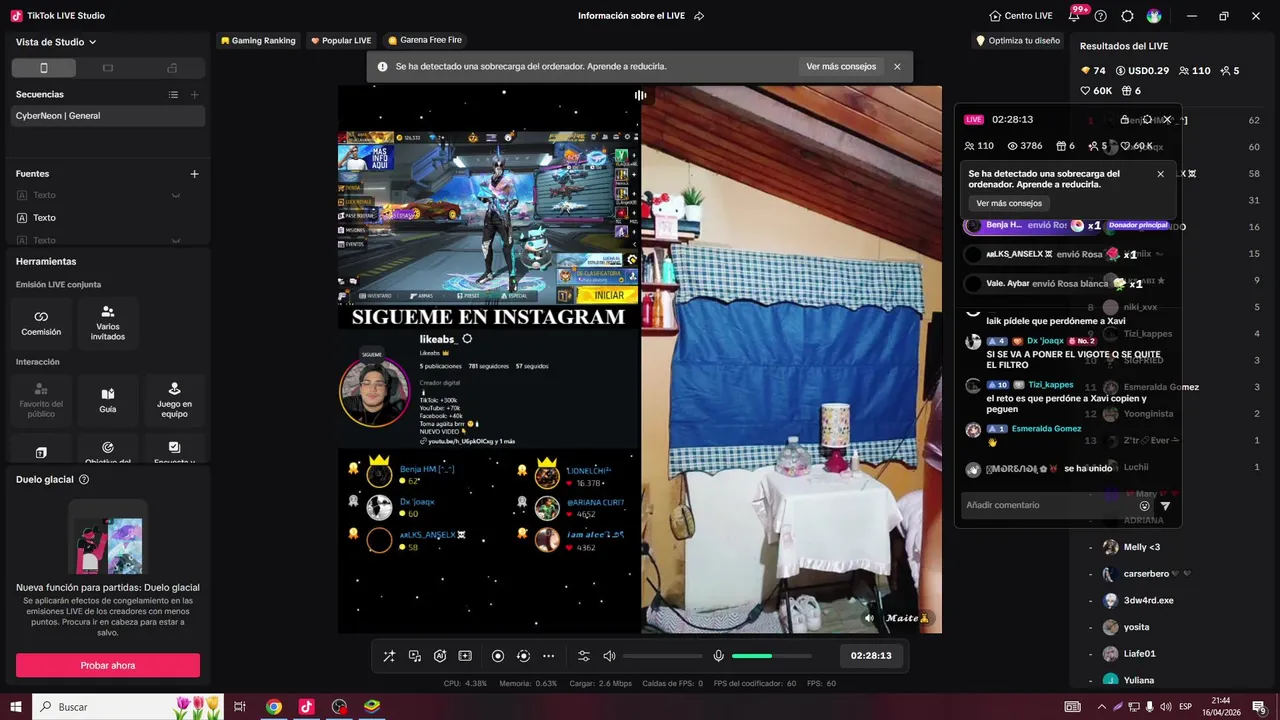The image size is (1280, 720).
Task: Adjust the speaker volume slider
Action: coord(662,656)
